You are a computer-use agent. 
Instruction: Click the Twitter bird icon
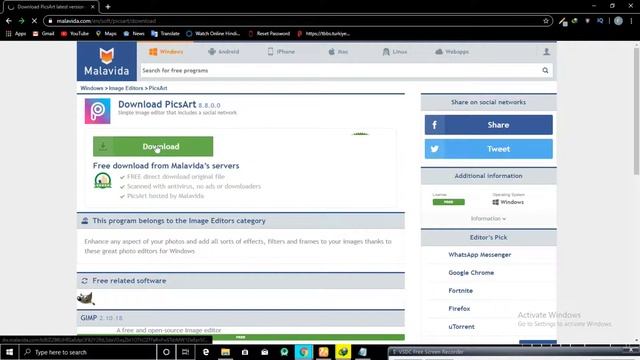coord(435,149)
